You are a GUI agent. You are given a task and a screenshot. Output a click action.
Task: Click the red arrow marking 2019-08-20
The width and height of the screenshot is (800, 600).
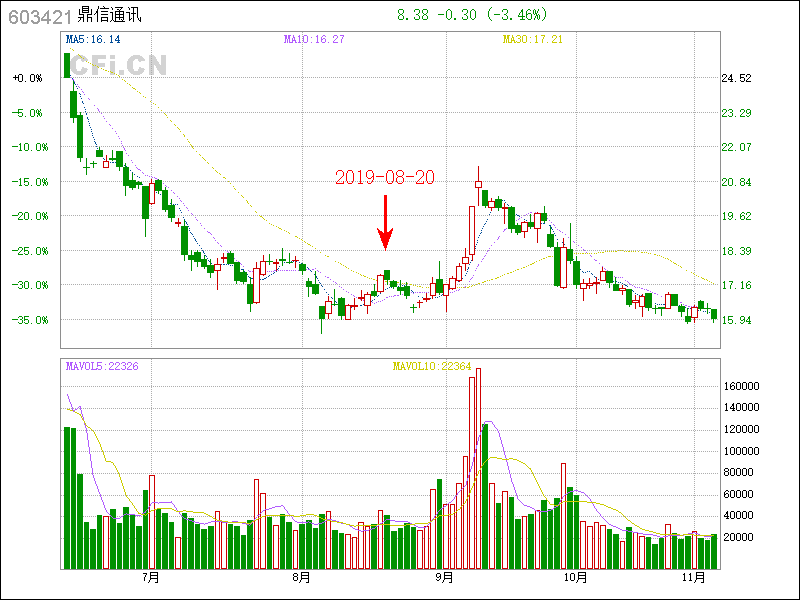click(x=385, y=223)
